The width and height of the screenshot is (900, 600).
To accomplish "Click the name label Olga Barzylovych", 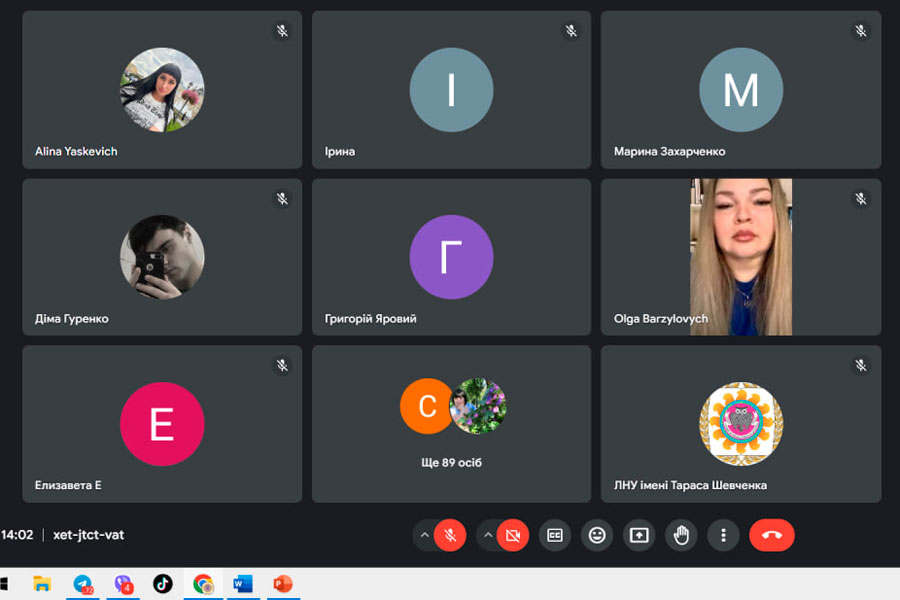I will pyautogui.click(x=661, y=319).
